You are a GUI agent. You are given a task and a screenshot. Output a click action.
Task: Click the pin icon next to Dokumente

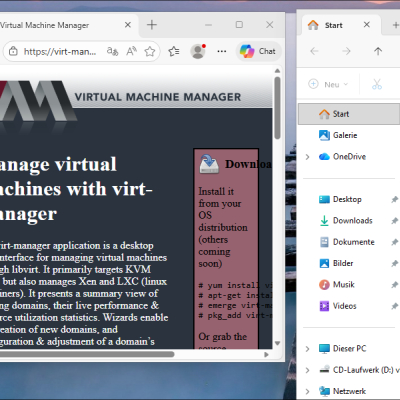tap(395, 242)
